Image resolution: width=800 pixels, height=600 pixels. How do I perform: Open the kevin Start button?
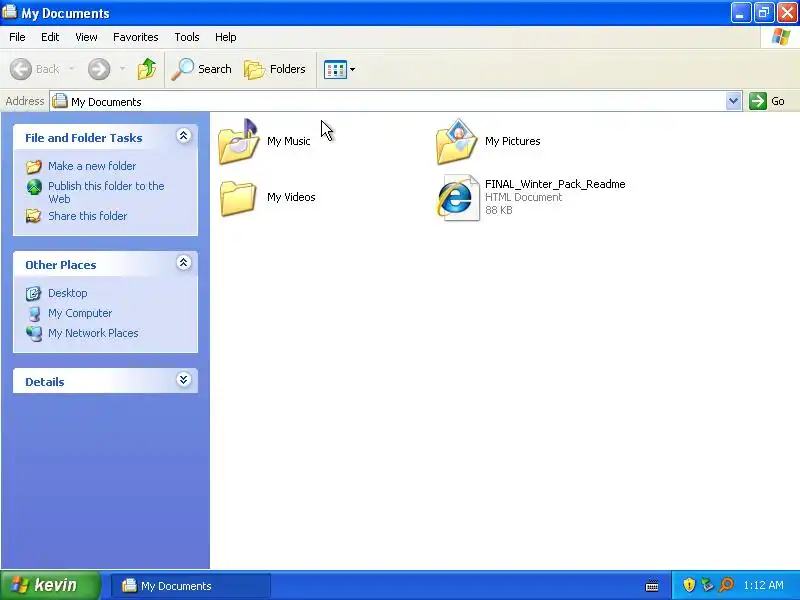point(50,585)
